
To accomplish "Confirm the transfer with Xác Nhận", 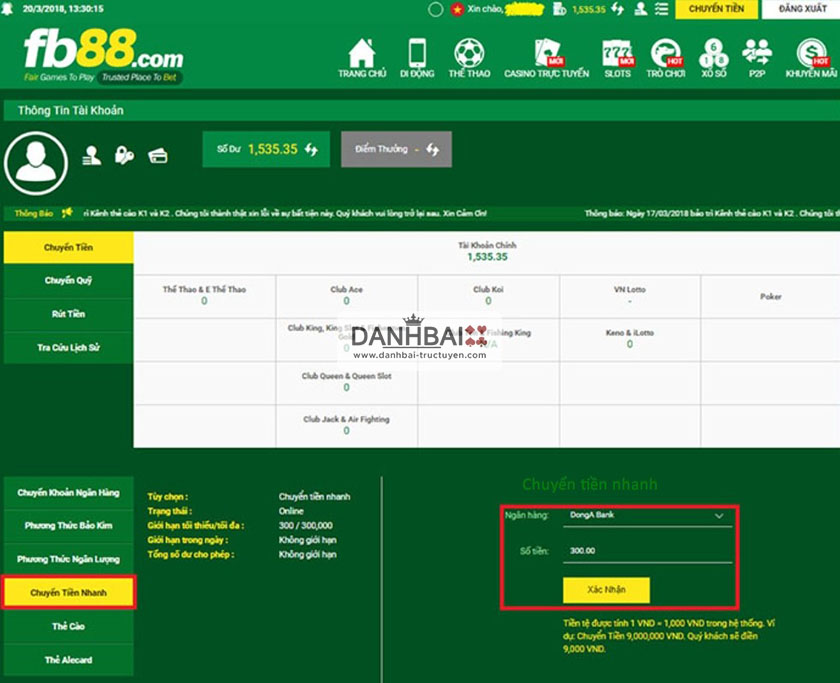I will [x=606, y=590].
